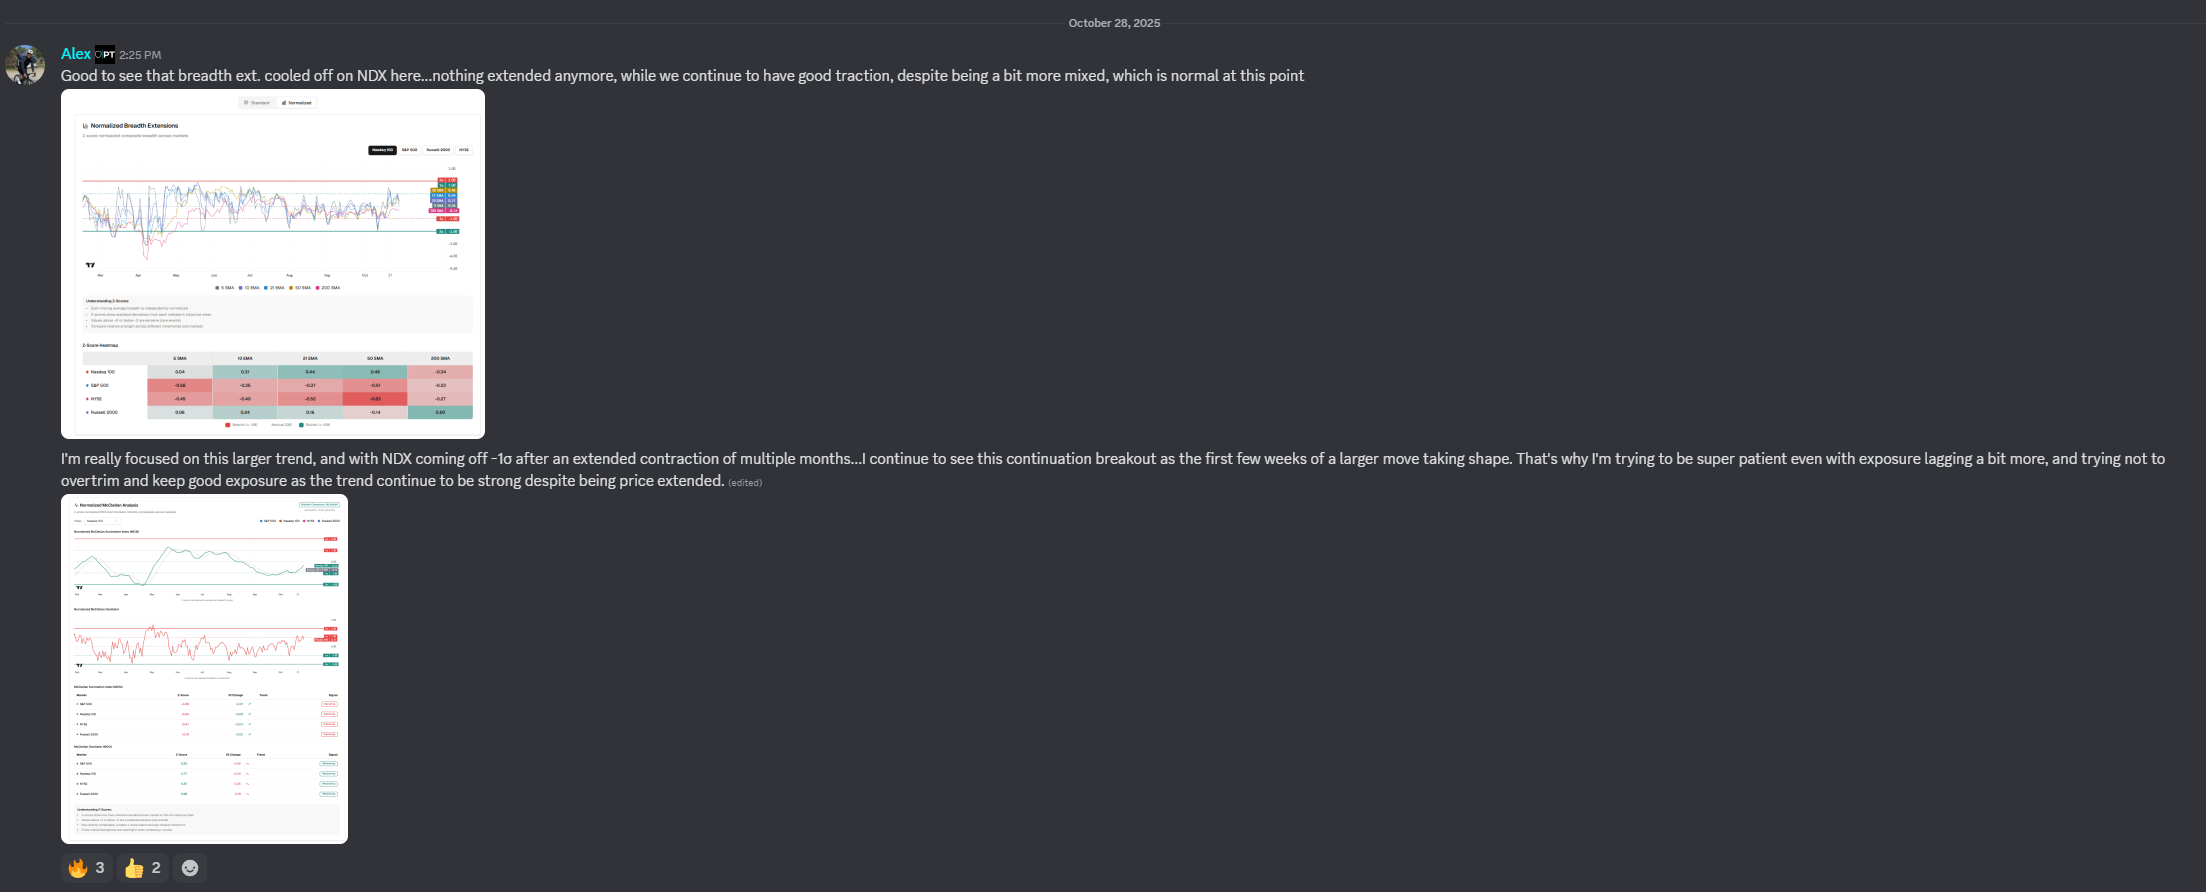Click the fire emoji reaction
Image resolution: width=2206 pixels, height=892 pixels.
coord(86,868)
